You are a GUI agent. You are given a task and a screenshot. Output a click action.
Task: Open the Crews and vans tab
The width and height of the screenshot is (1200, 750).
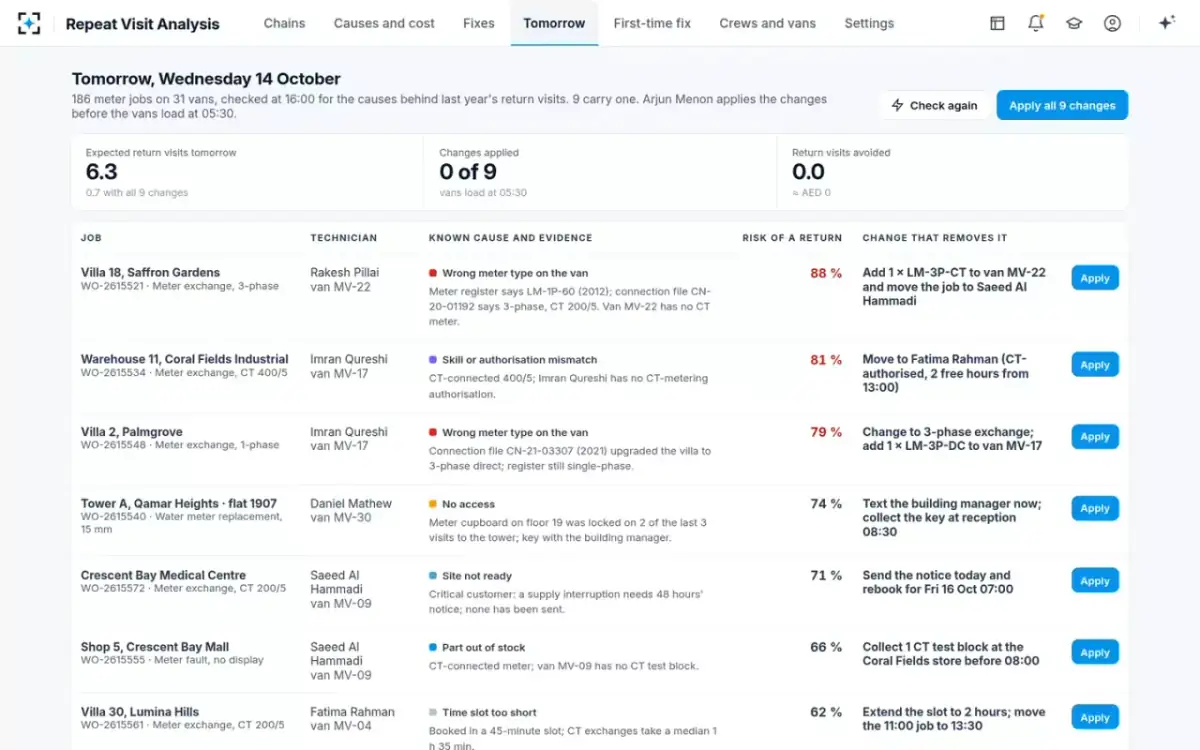click(x=767, y=23)
